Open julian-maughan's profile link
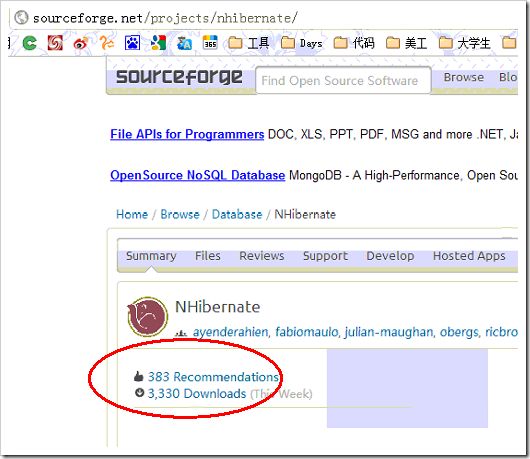 point(389,332)
